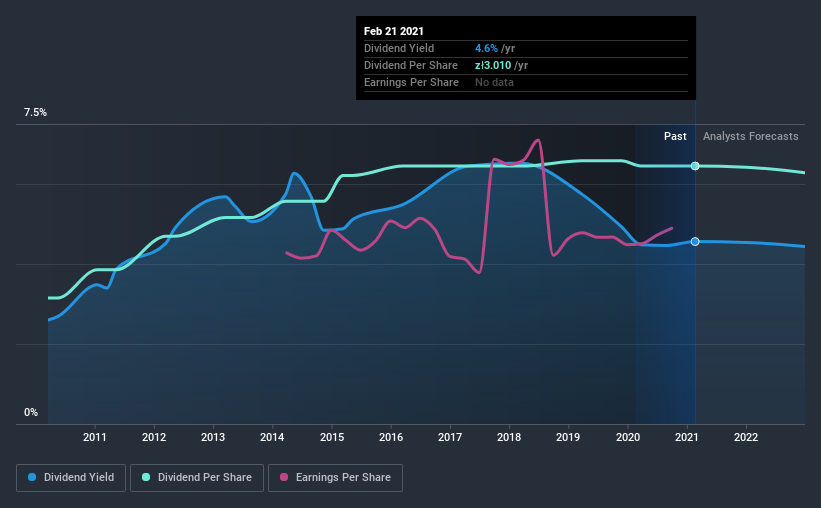Image resolution: width=821 pixels, height=508 pixels.
Task: Click the 2018 x-axis year label
Action: click(509, 437)
